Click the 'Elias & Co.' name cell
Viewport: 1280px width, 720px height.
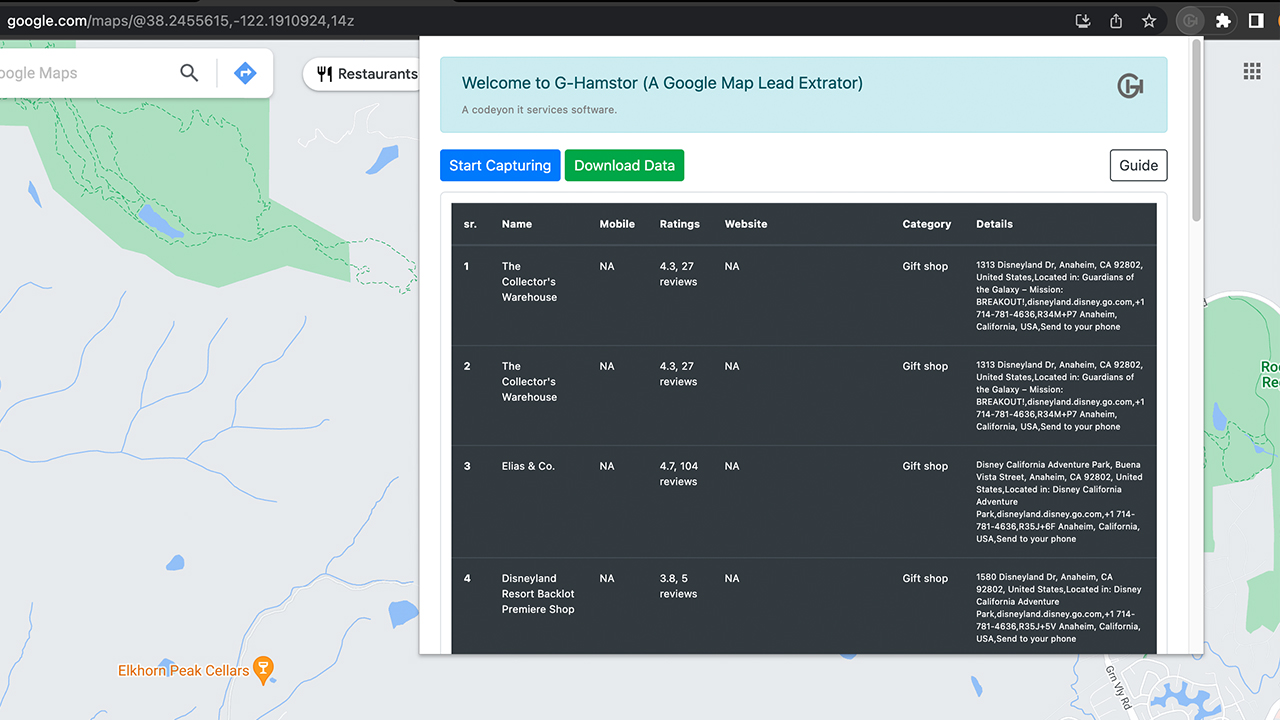coord(528,466)
